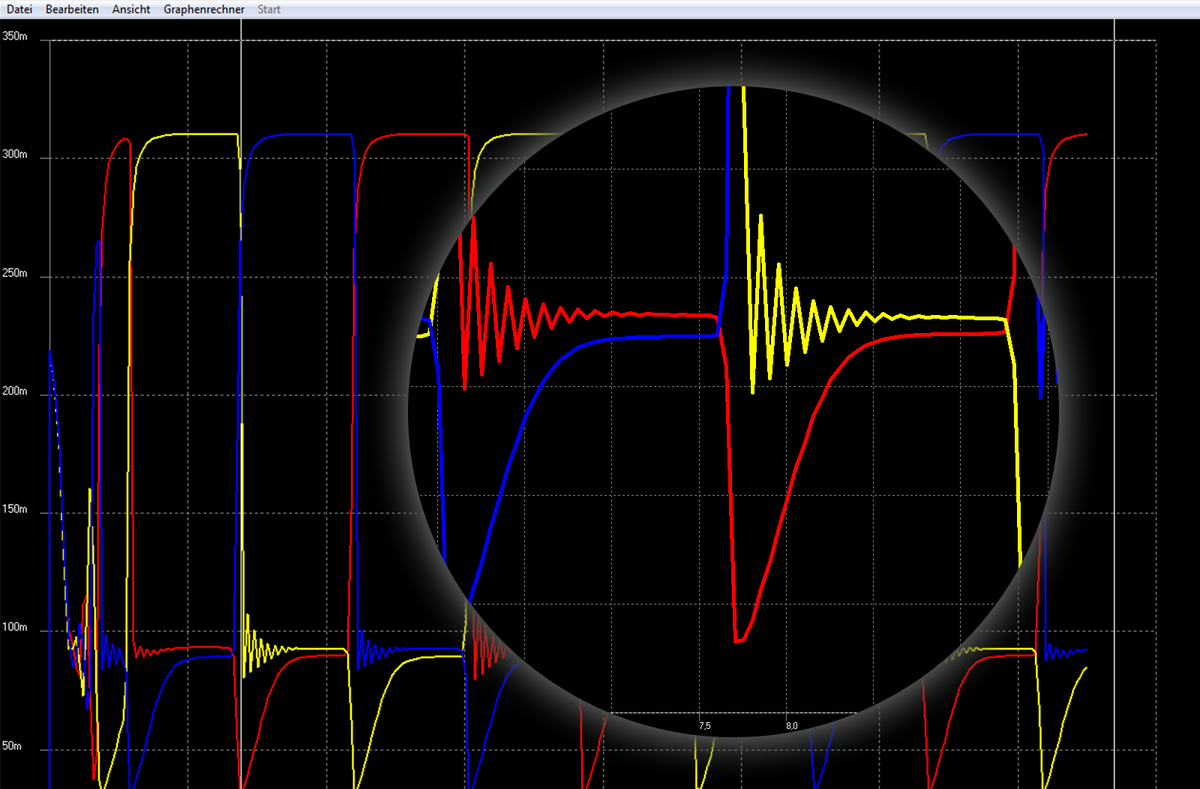Open the Datei menu
This screenshot has width=1200, height=789.
[20, 9]
